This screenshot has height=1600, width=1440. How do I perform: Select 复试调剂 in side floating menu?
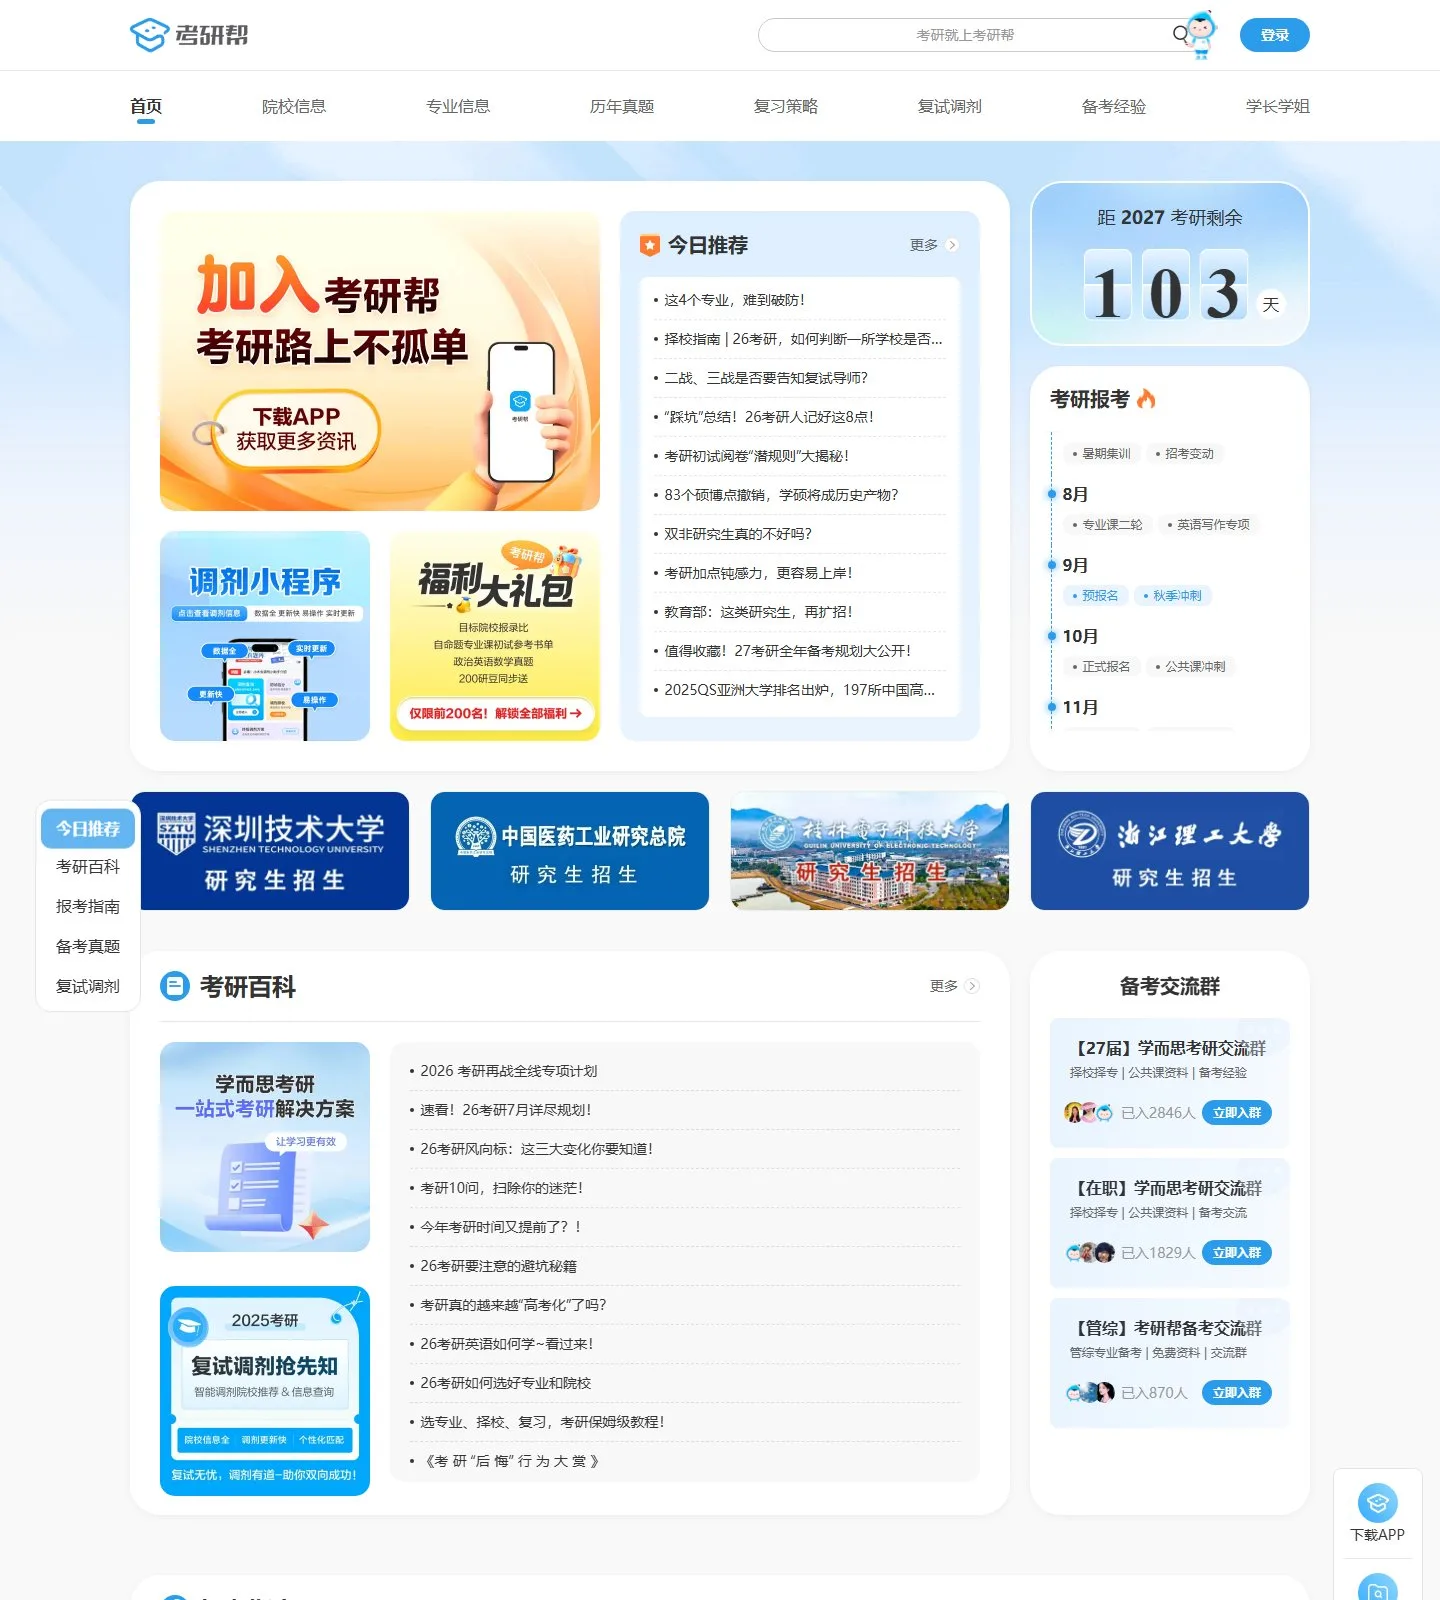(88, 986)
